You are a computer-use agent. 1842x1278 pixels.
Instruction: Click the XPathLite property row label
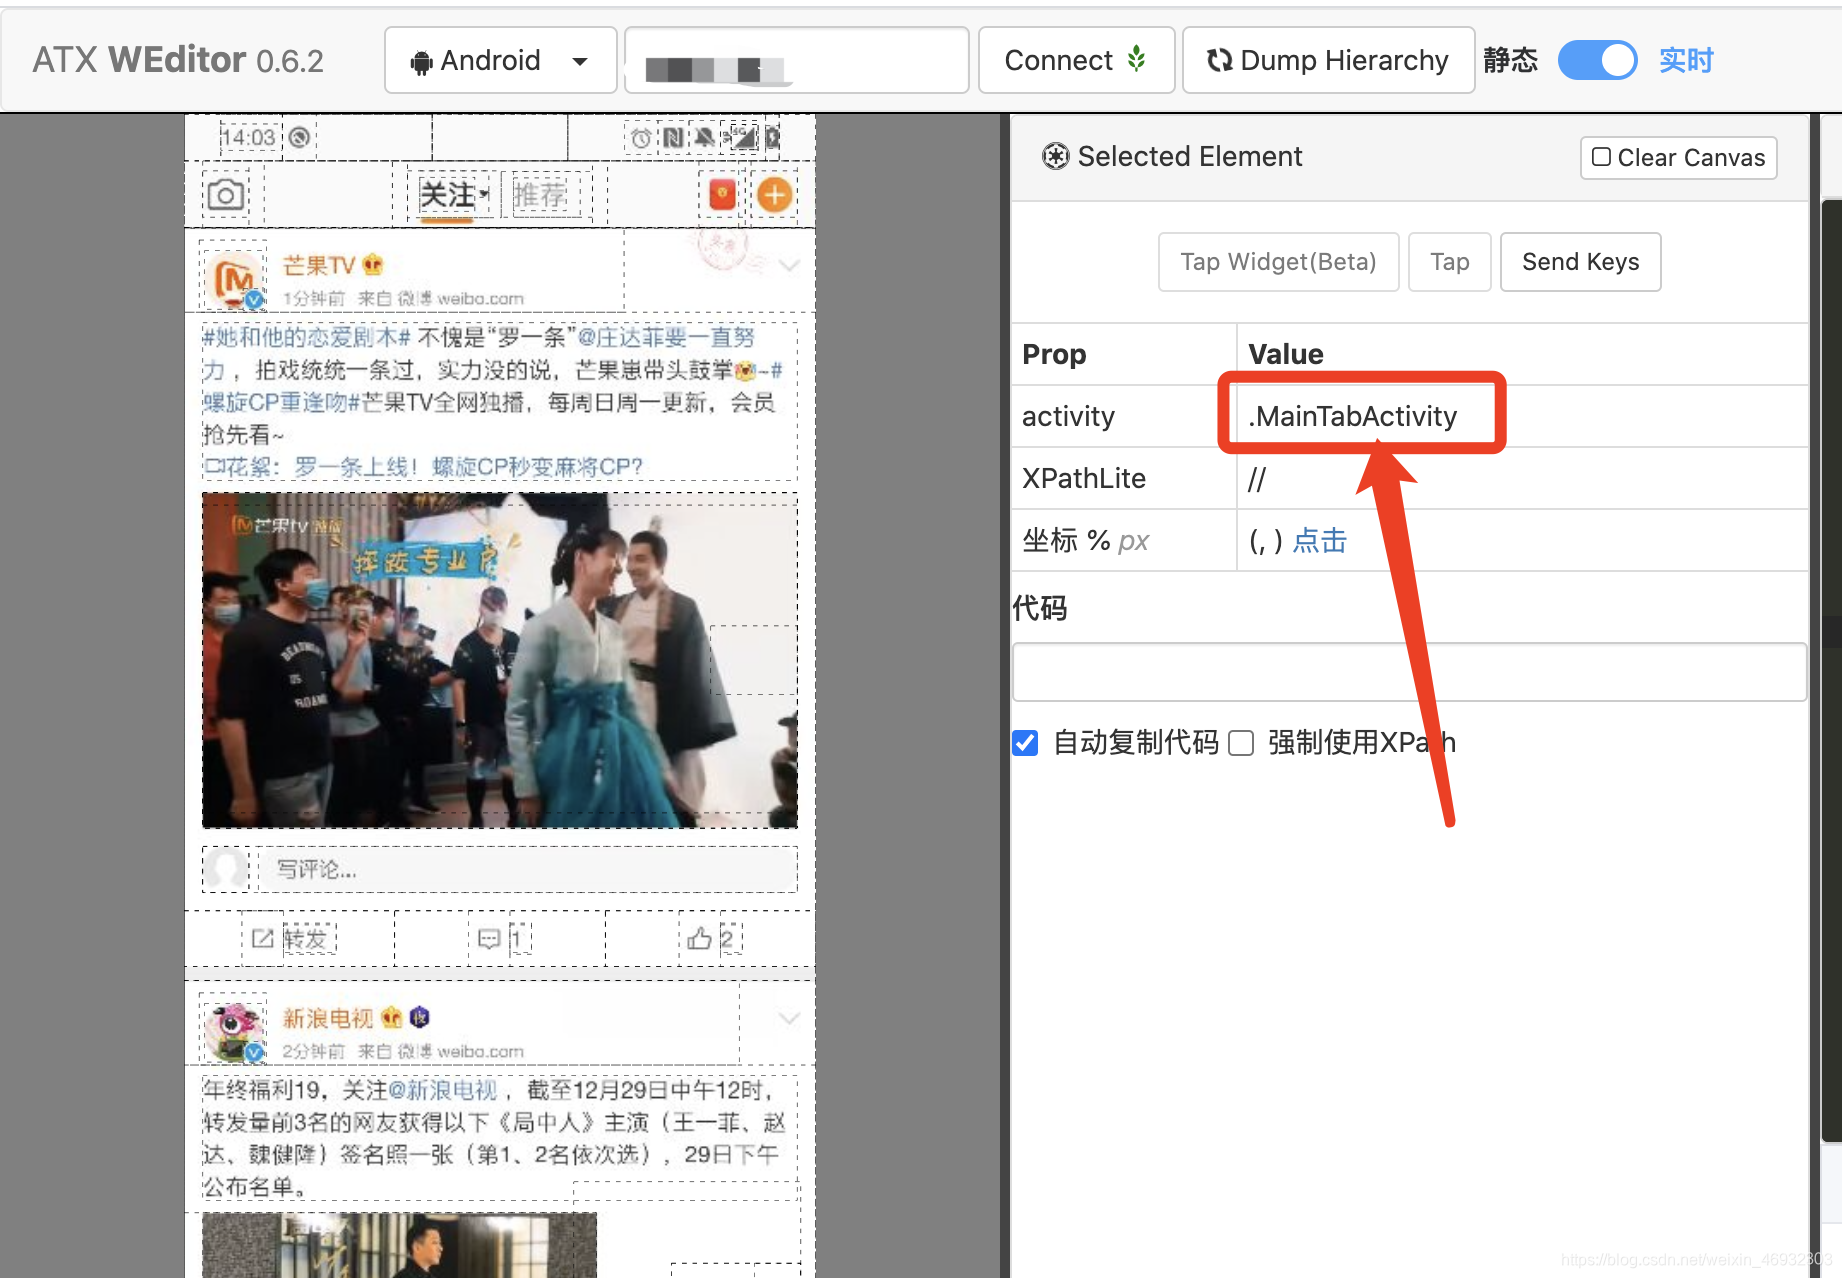(1084, 479)
